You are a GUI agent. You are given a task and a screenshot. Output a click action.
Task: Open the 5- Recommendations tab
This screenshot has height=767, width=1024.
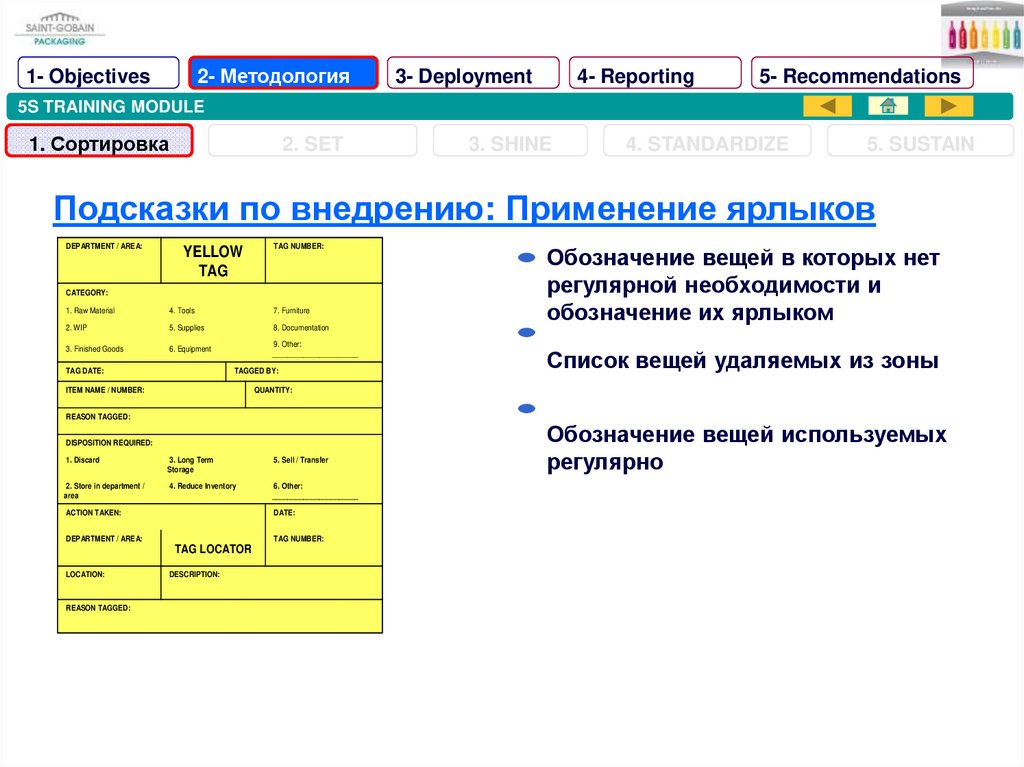[x=862, y=75]
